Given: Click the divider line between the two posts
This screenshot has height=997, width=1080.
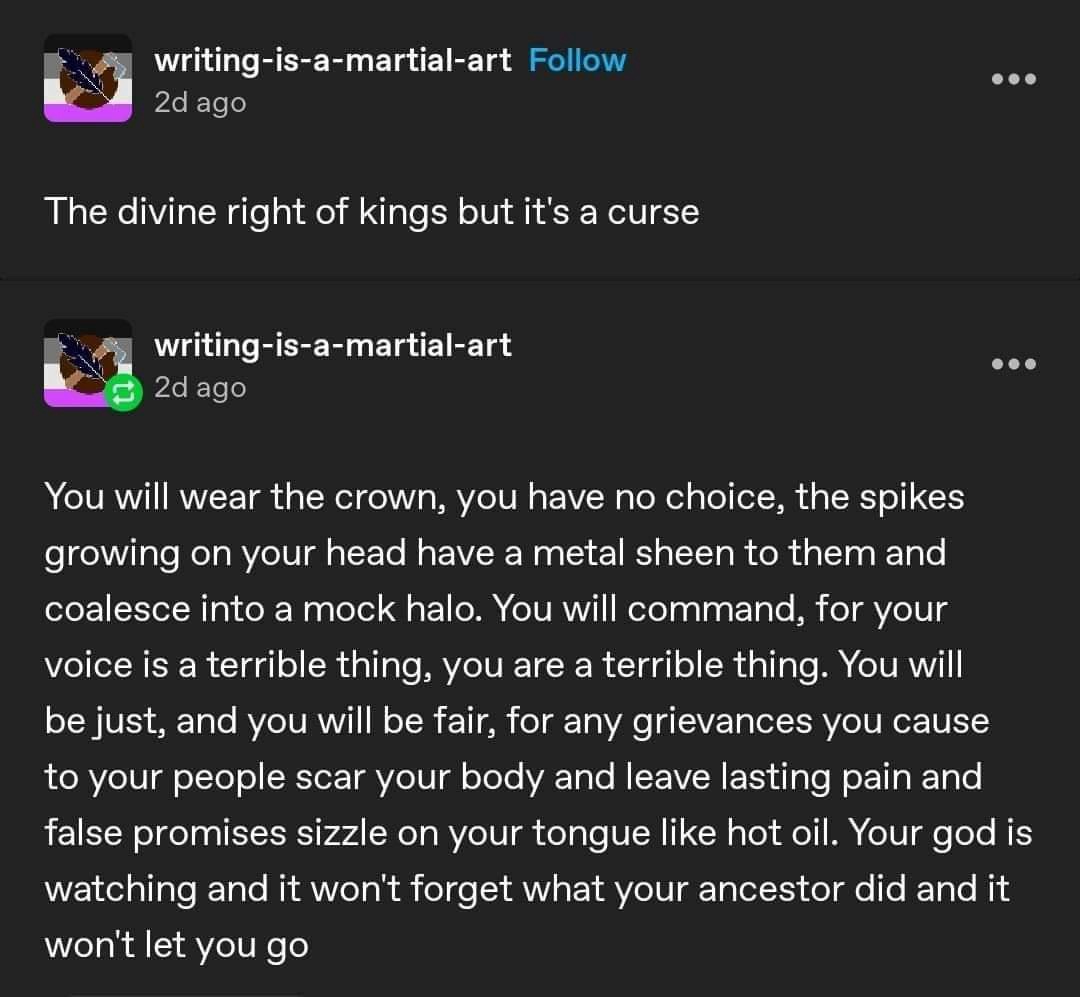Looking at the screenshot, I should pos(540,279).
